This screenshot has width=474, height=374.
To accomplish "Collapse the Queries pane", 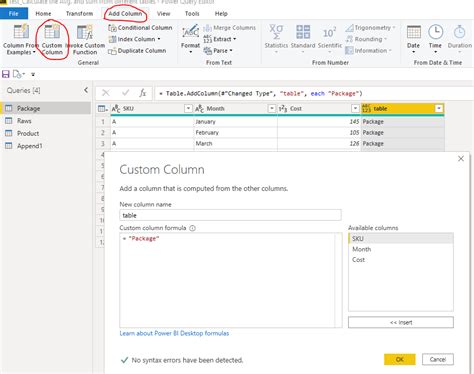I will pyautogui.click(x=86, y=90).
